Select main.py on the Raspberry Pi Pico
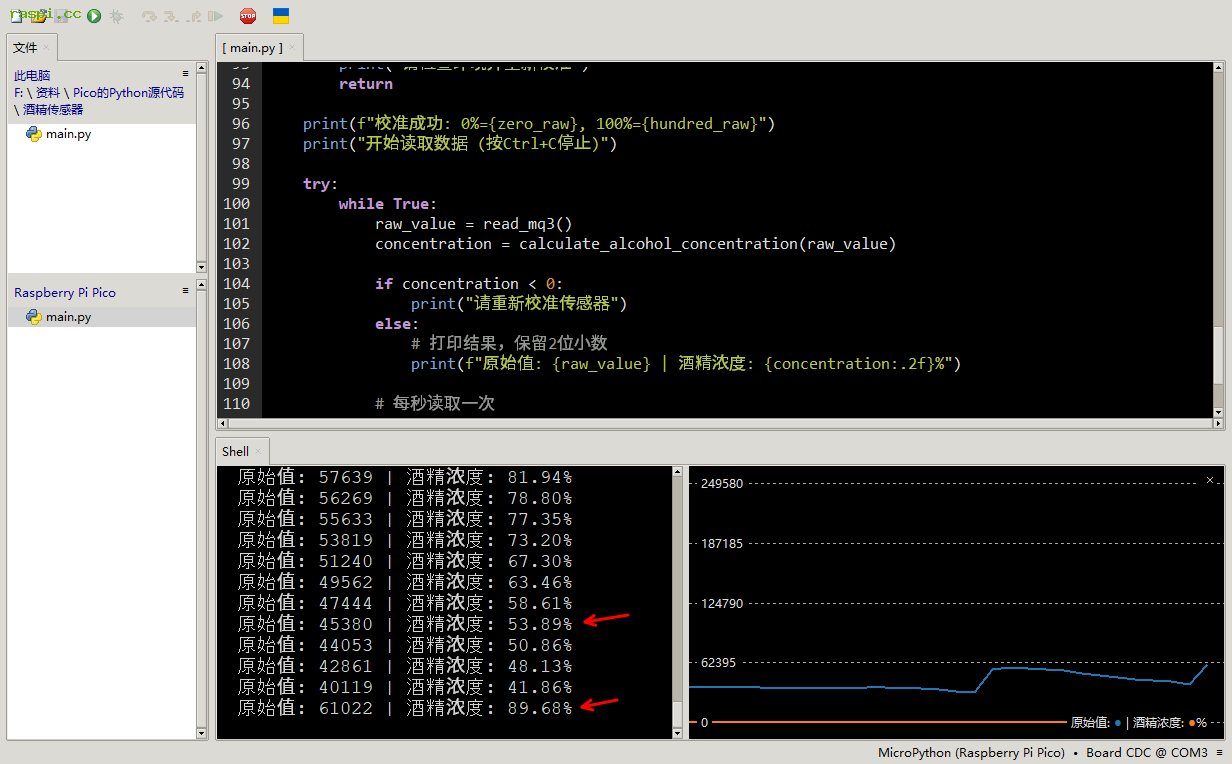The width and height of the screenshot is (1232, 764). pos(68,317)
